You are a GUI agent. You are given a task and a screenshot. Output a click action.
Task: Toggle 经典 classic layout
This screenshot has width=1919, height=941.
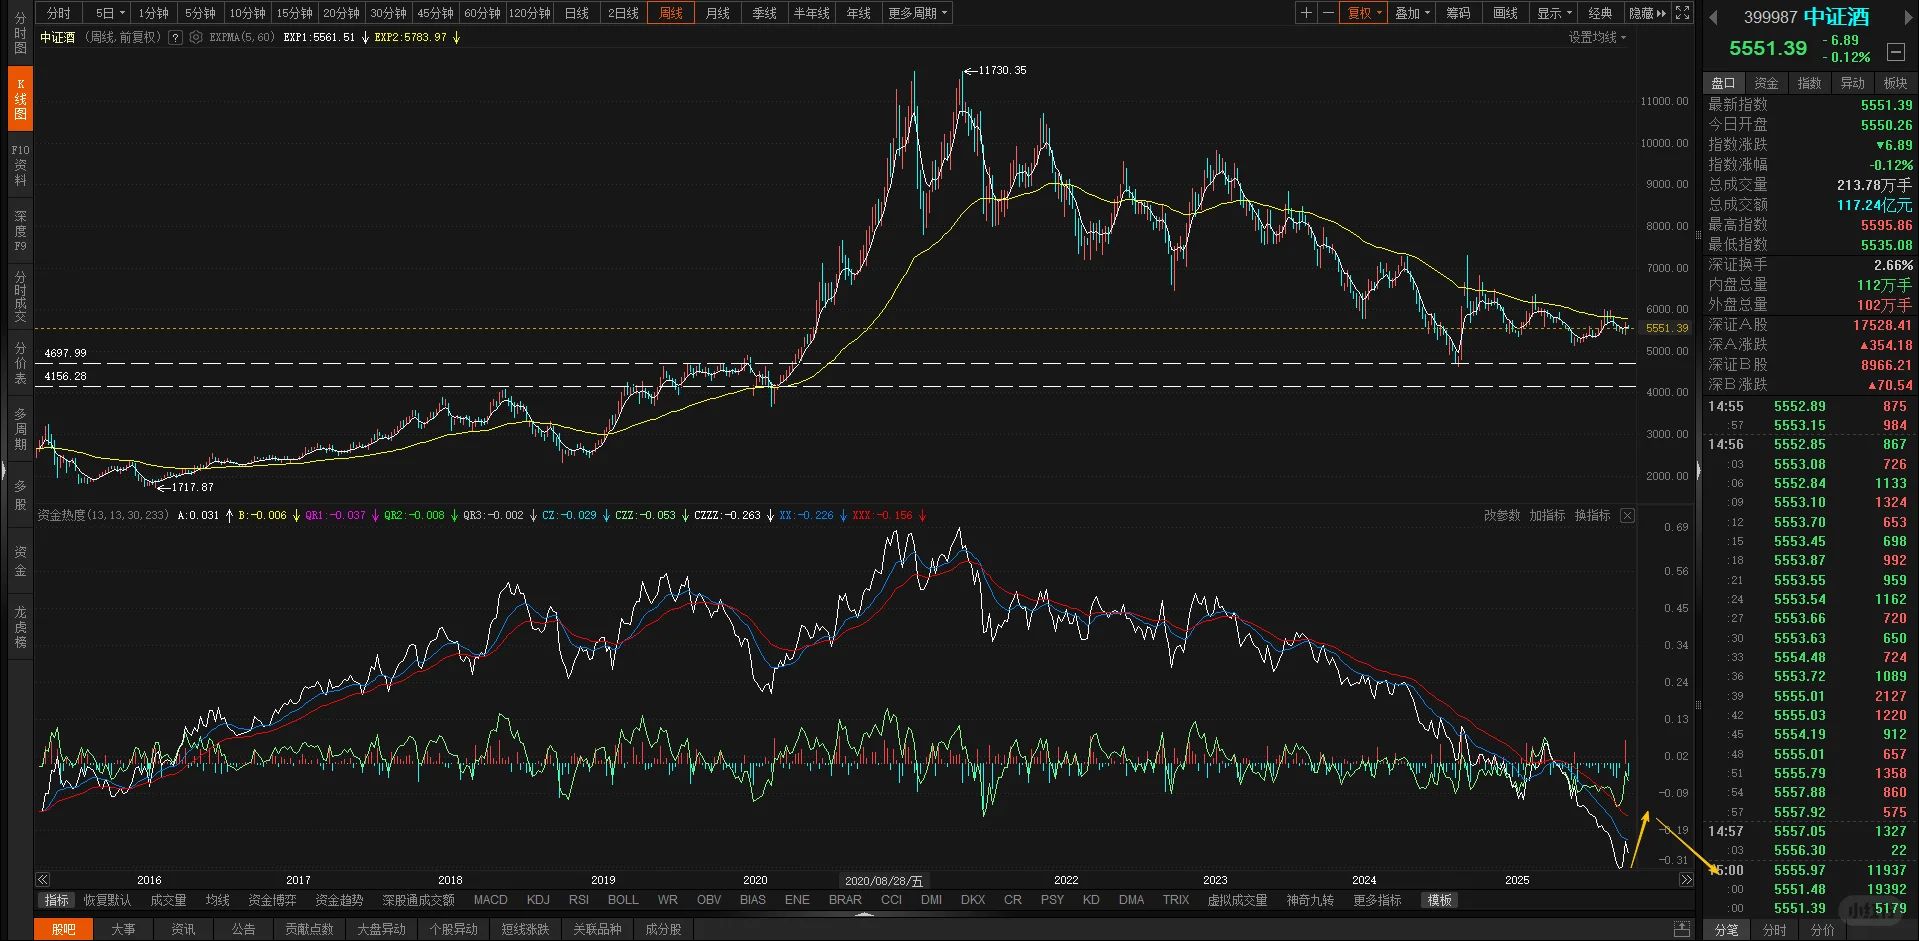click(x=1600, y=13)
